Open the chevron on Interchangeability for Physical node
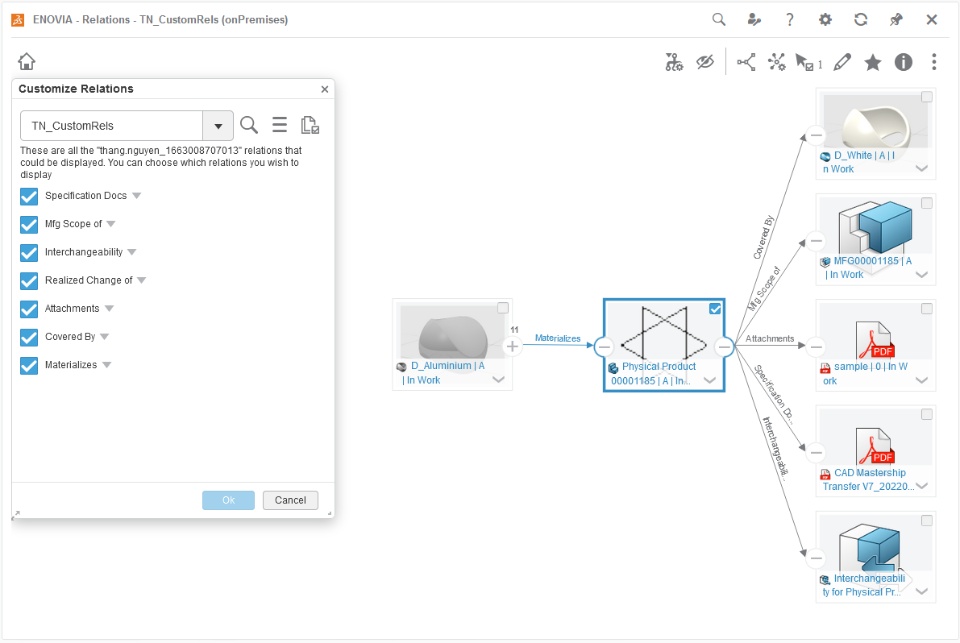The image size is (960, 643). coord(921,592)
